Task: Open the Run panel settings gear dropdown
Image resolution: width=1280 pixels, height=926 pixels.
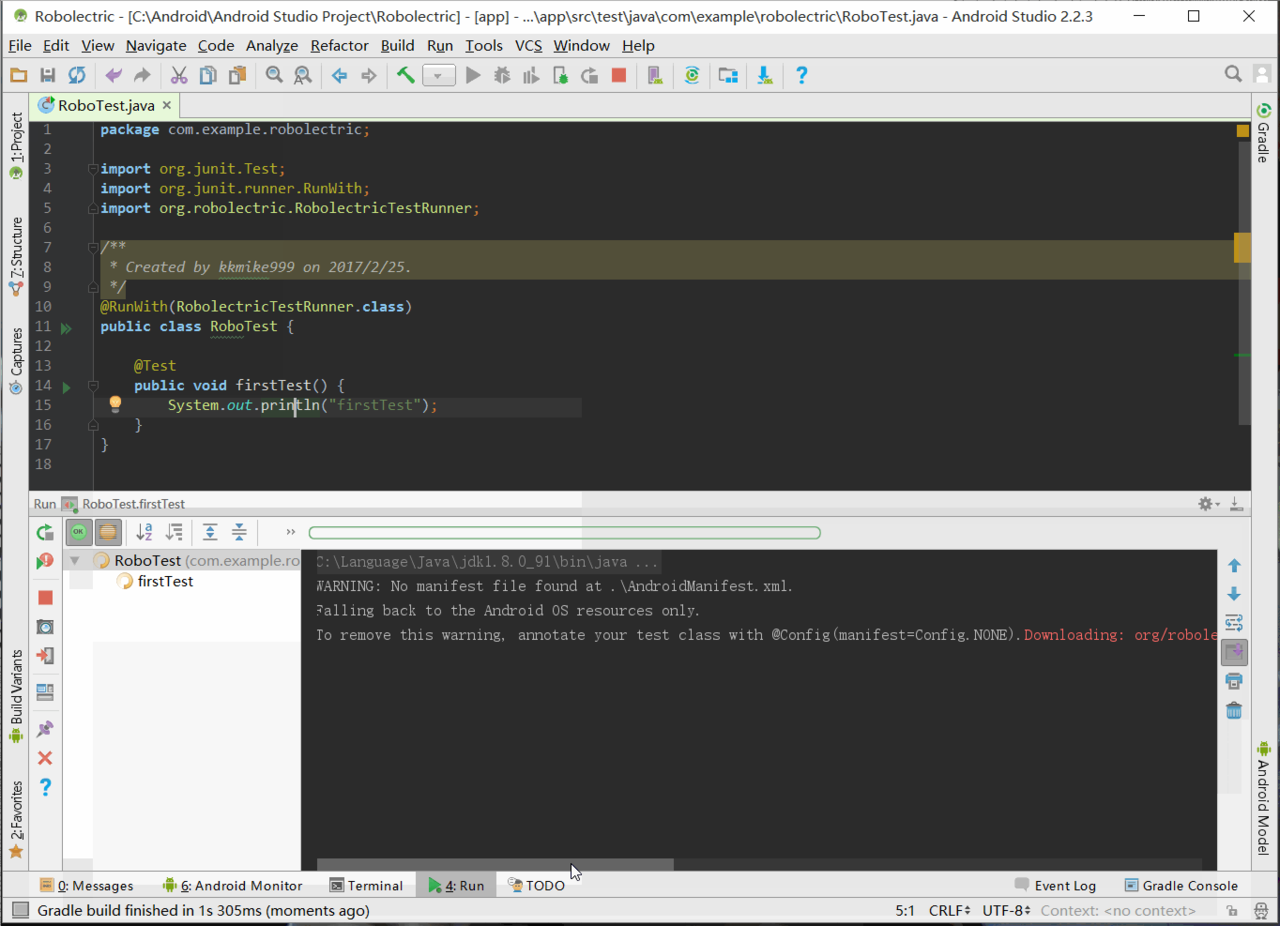Action: [1208, 504]
